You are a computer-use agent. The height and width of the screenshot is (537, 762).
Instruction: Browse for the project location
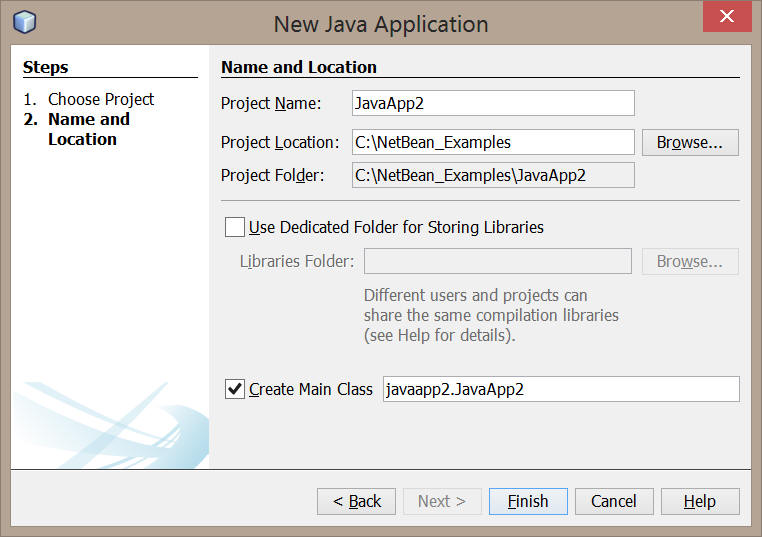coord(690,142)
